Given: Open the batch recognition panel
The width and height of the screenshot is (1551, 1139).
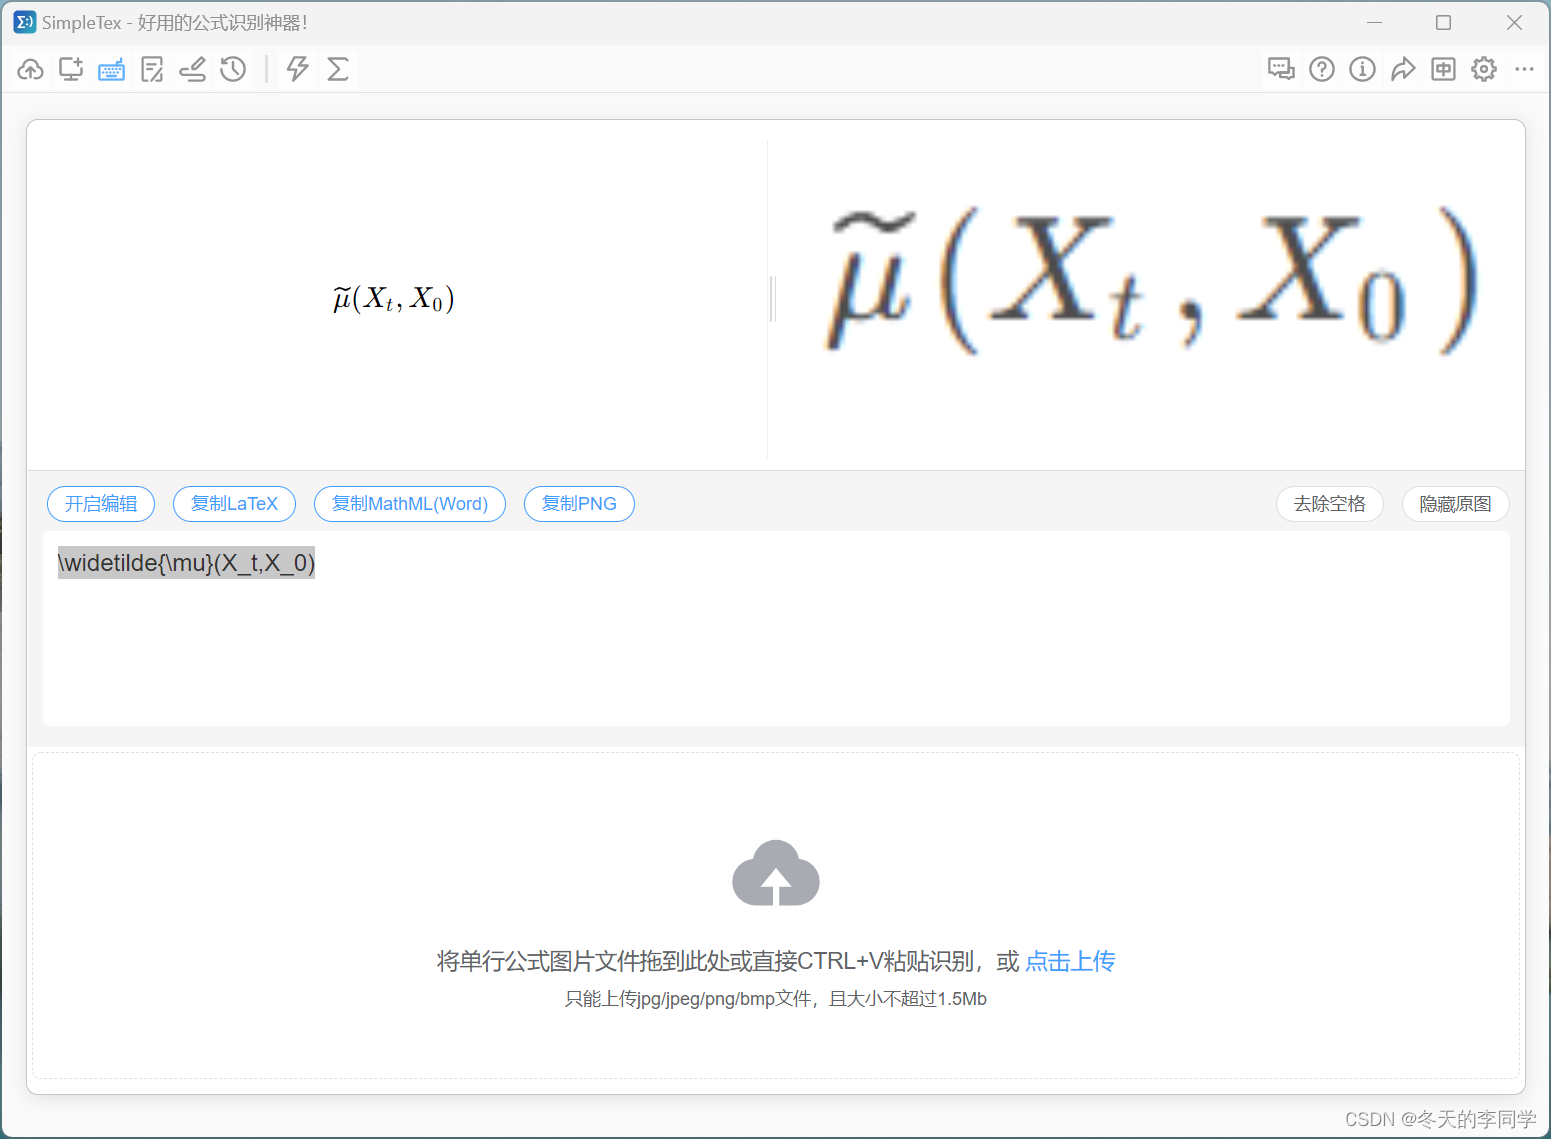Looking at the screenshot, I should [x=152, y=69].
